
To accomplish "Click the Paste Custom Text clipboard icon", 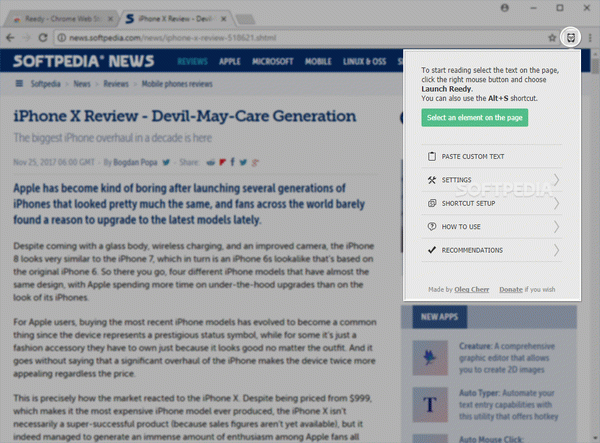I will (432, 156).
